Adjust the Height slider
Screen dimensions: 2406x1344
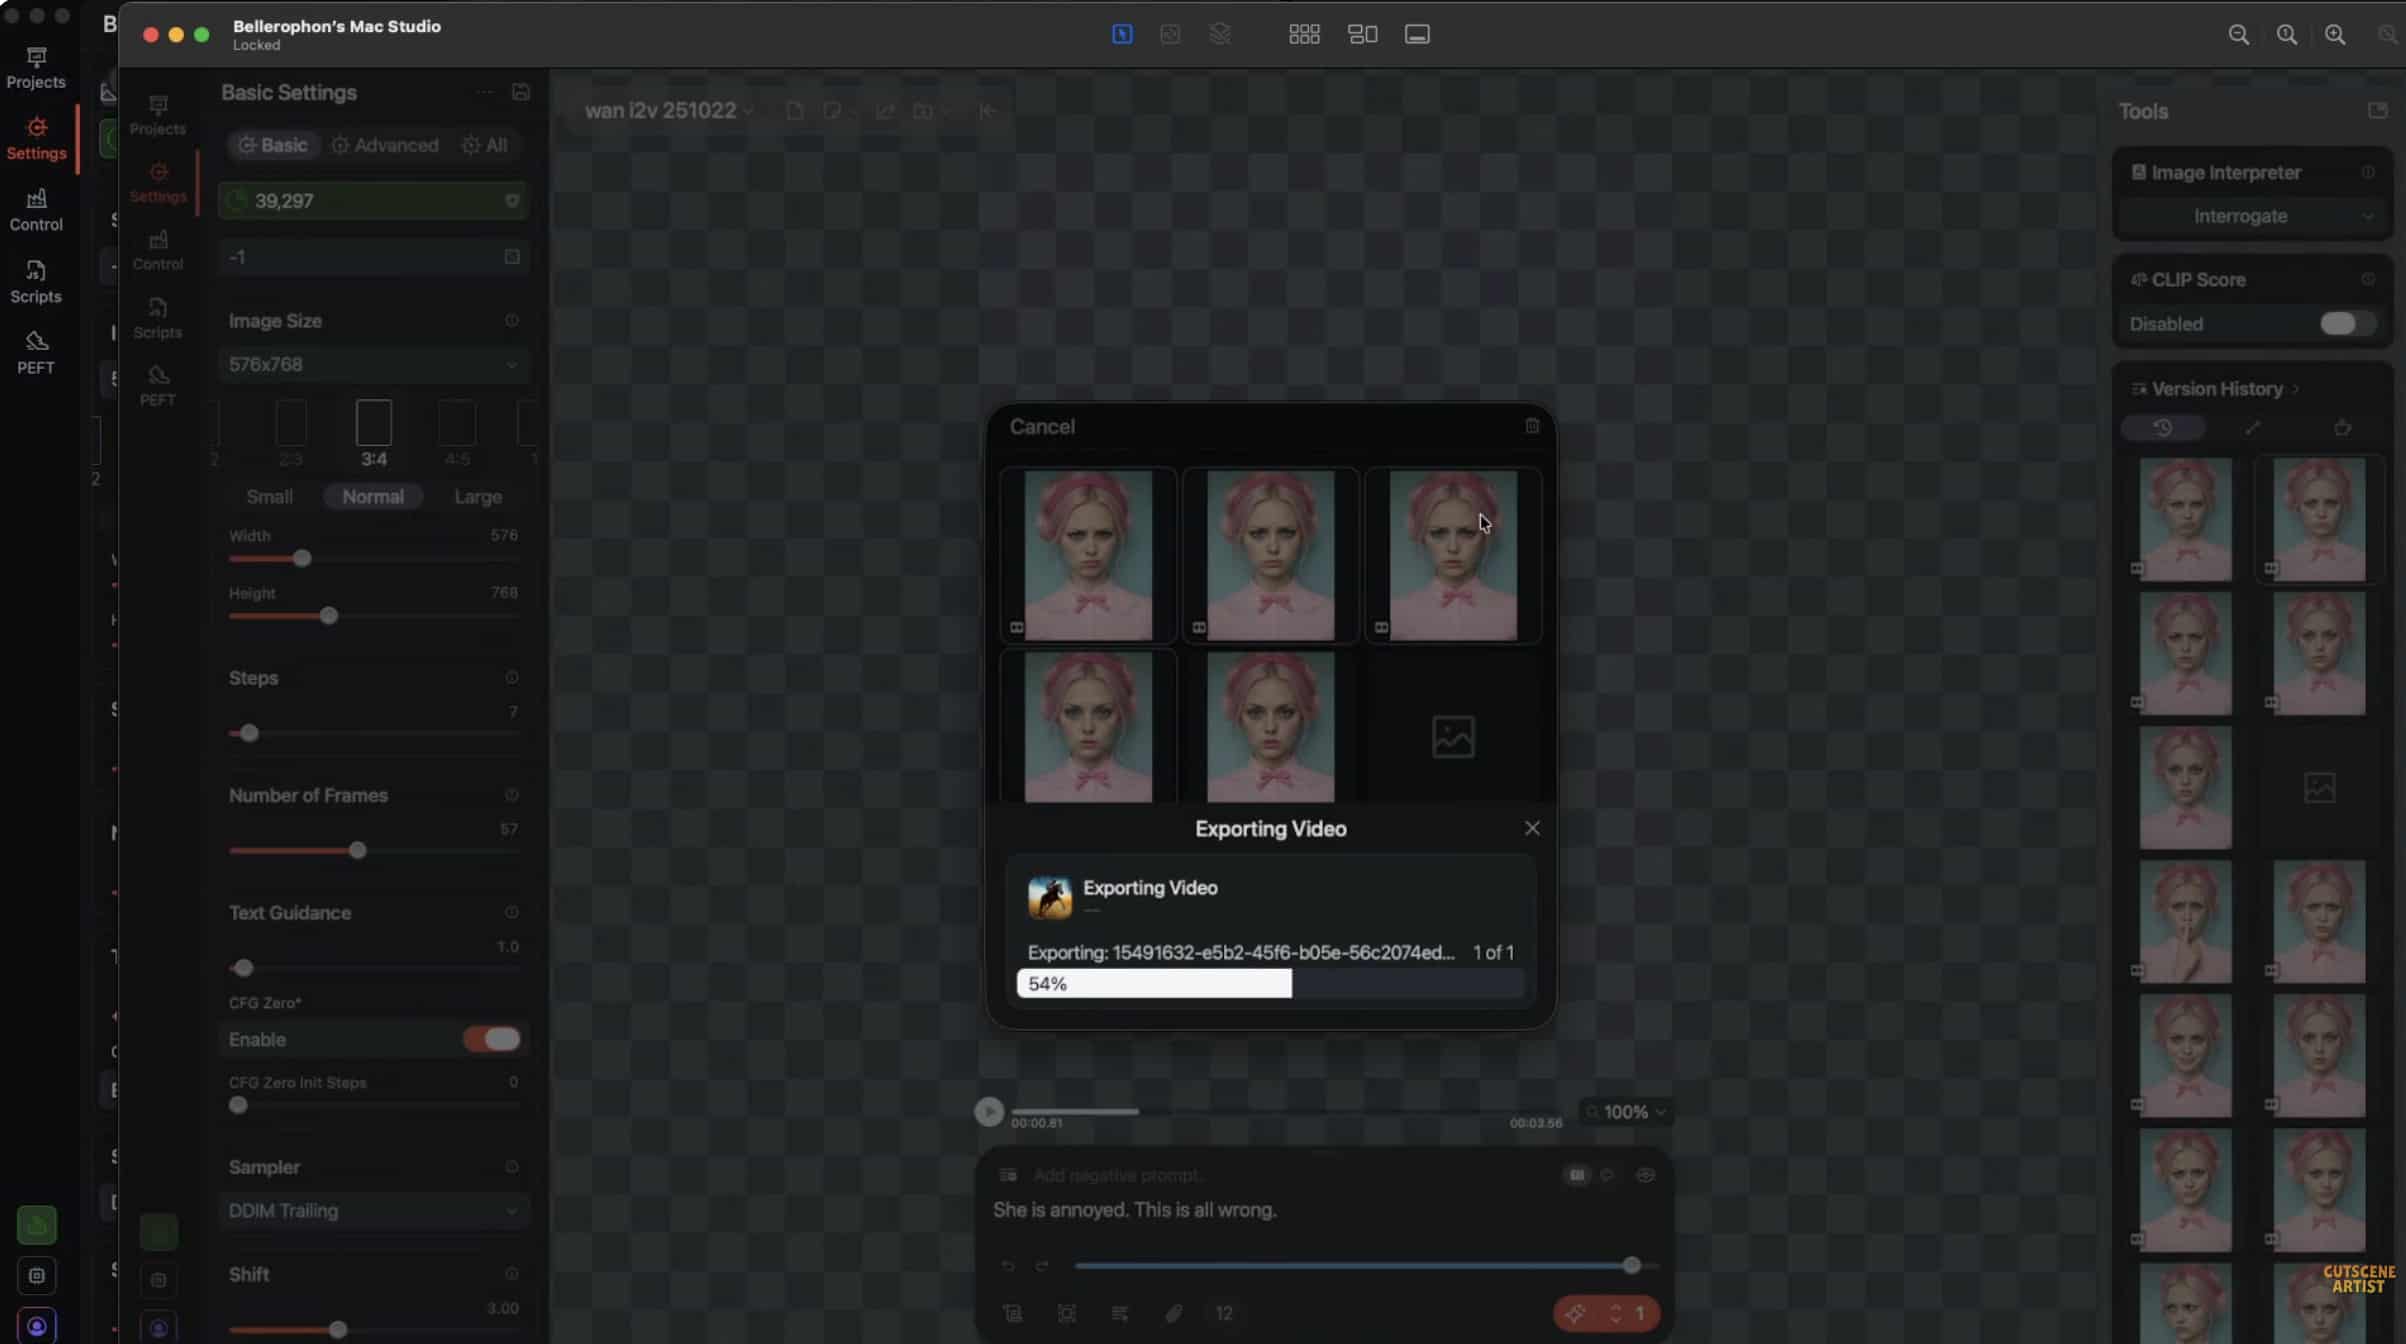329,616
